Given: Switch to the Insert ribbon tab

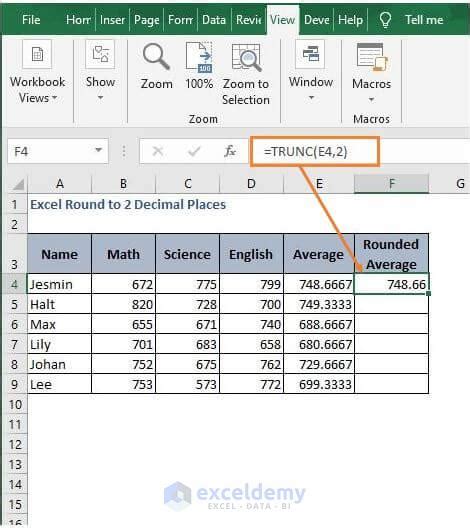Looking at the screenshot, I should pos(112,20).
